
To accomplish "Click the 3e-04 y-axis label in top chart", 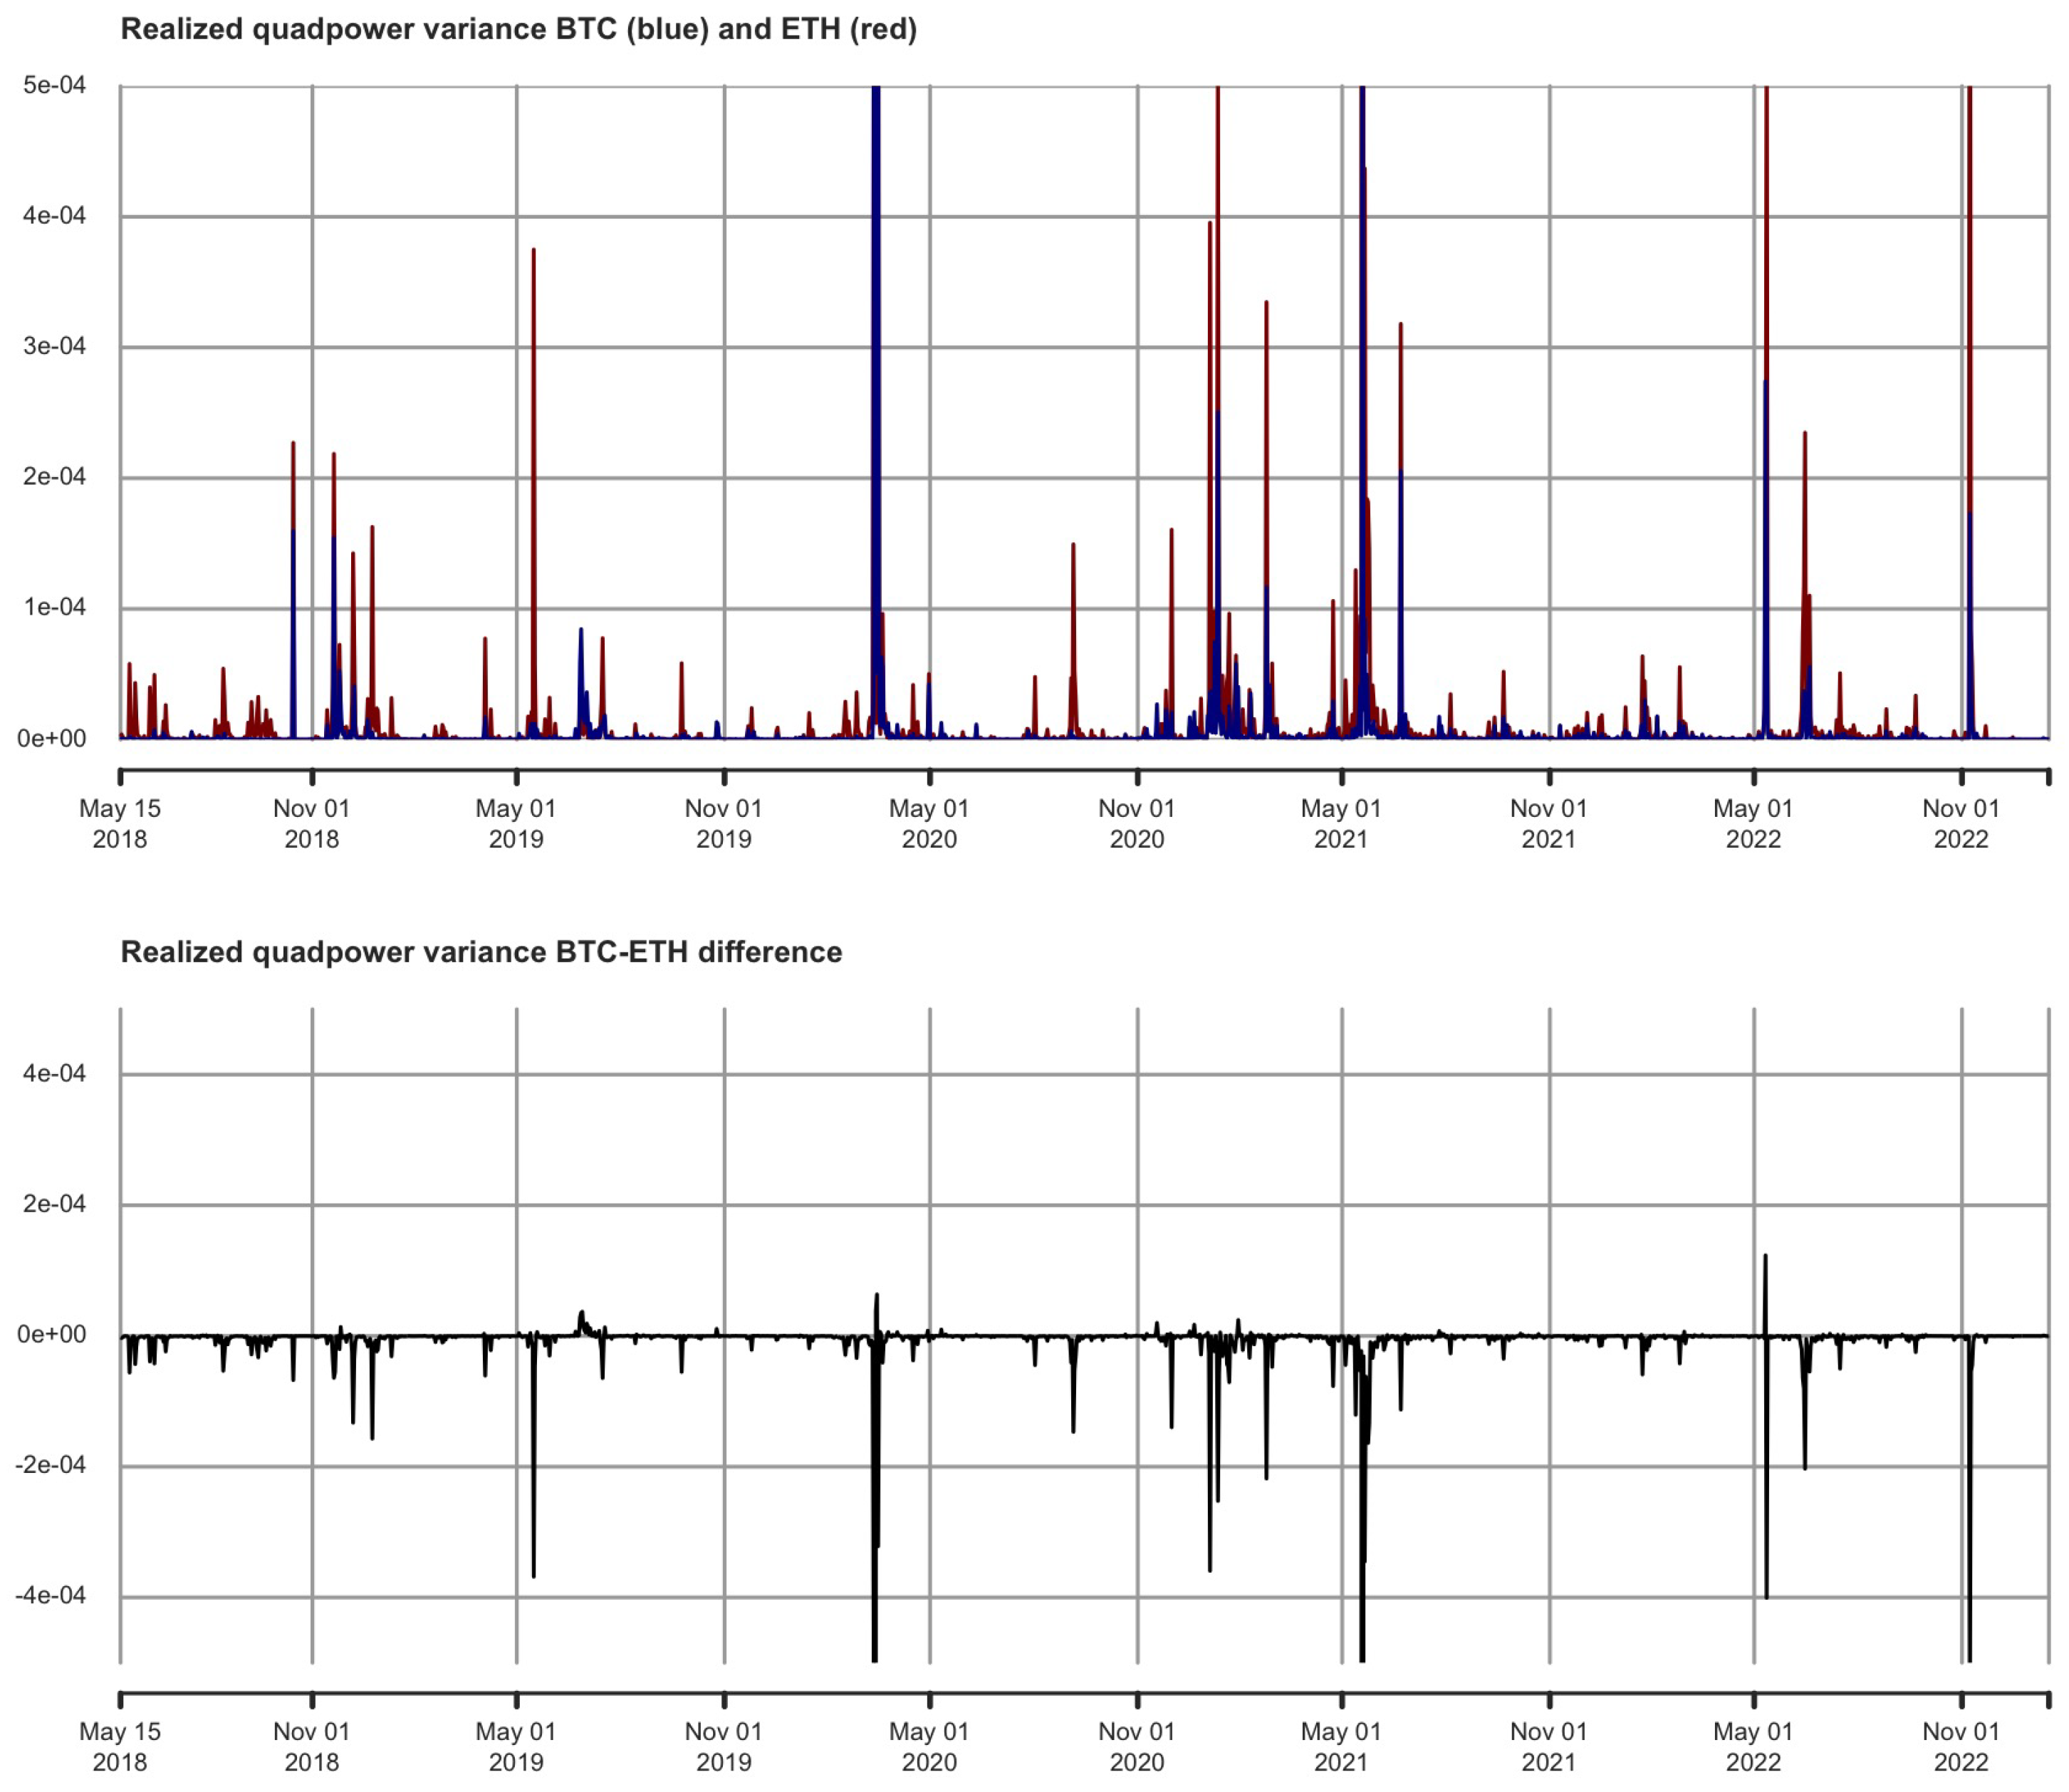I will point(54,346).
